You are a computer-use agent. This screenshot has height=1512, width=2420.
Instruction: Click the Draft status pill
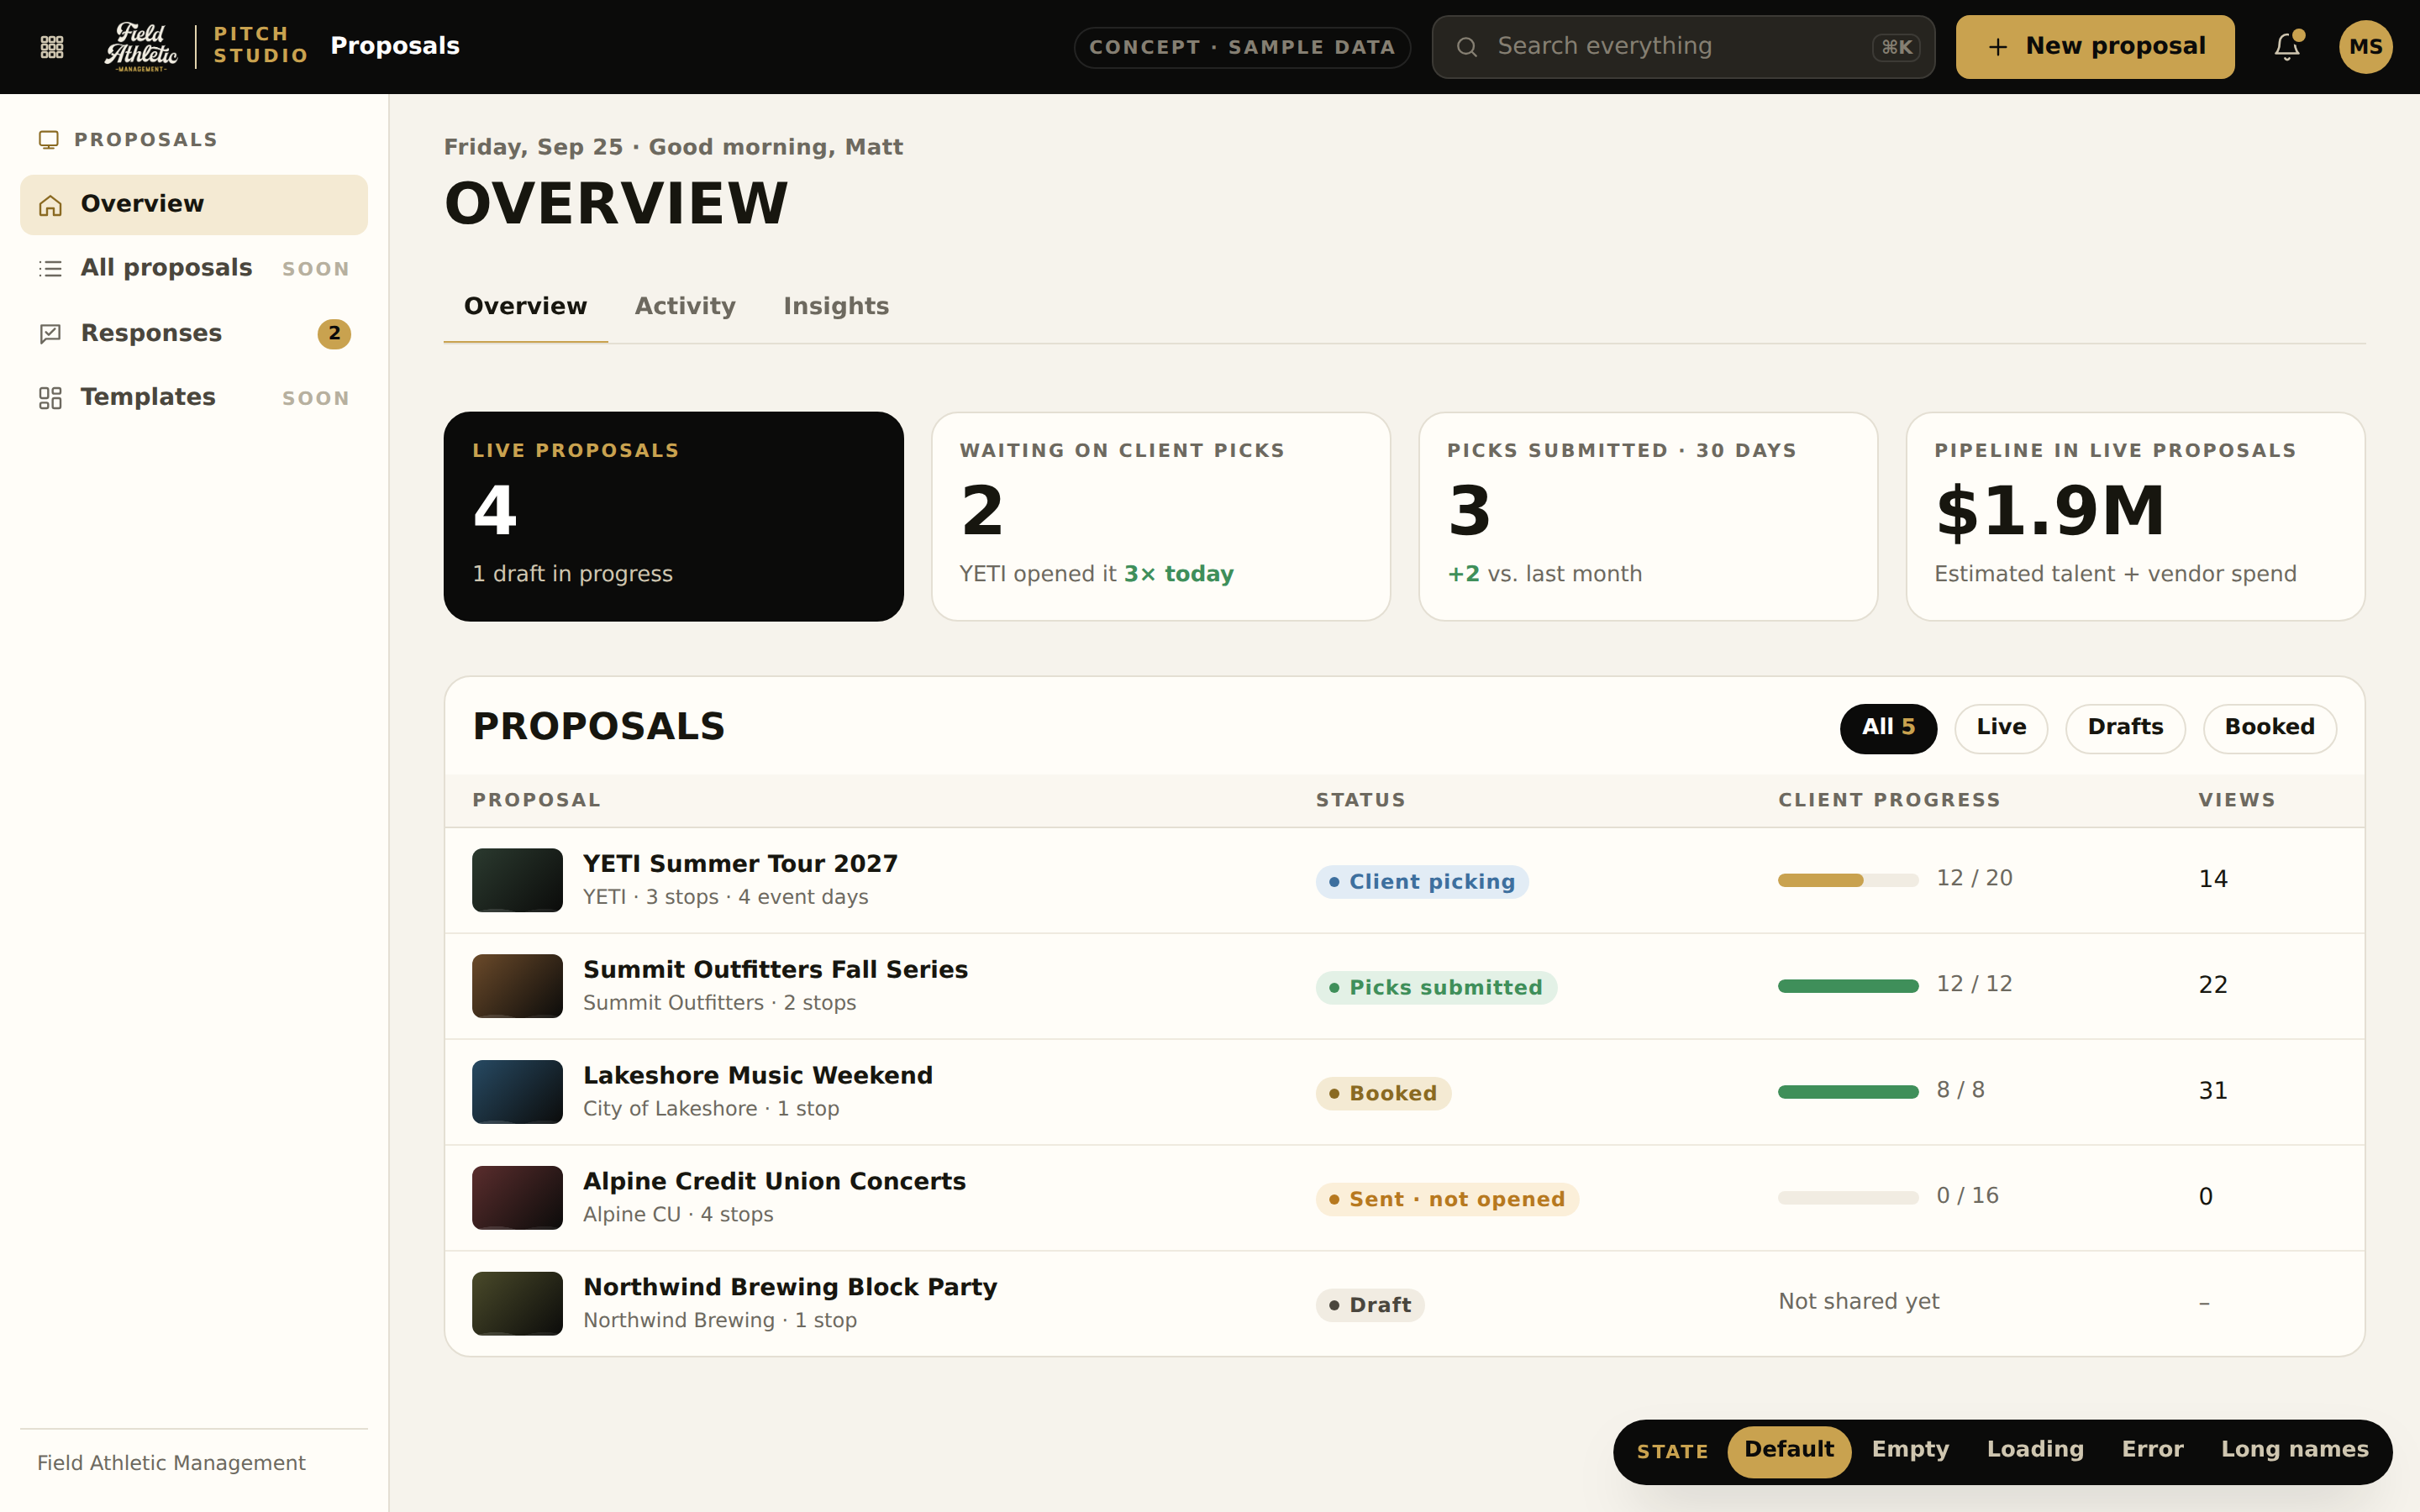pyautogui.click(x=1370, y=1306)
